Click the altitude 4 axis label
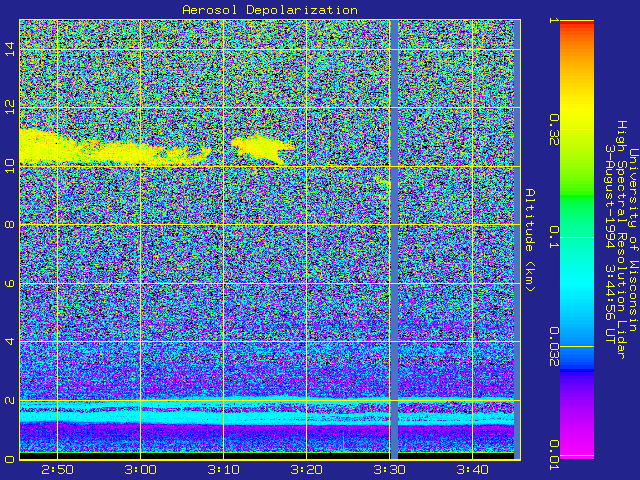This screenshot has height=480, width=640. click(x=9, y=341)
